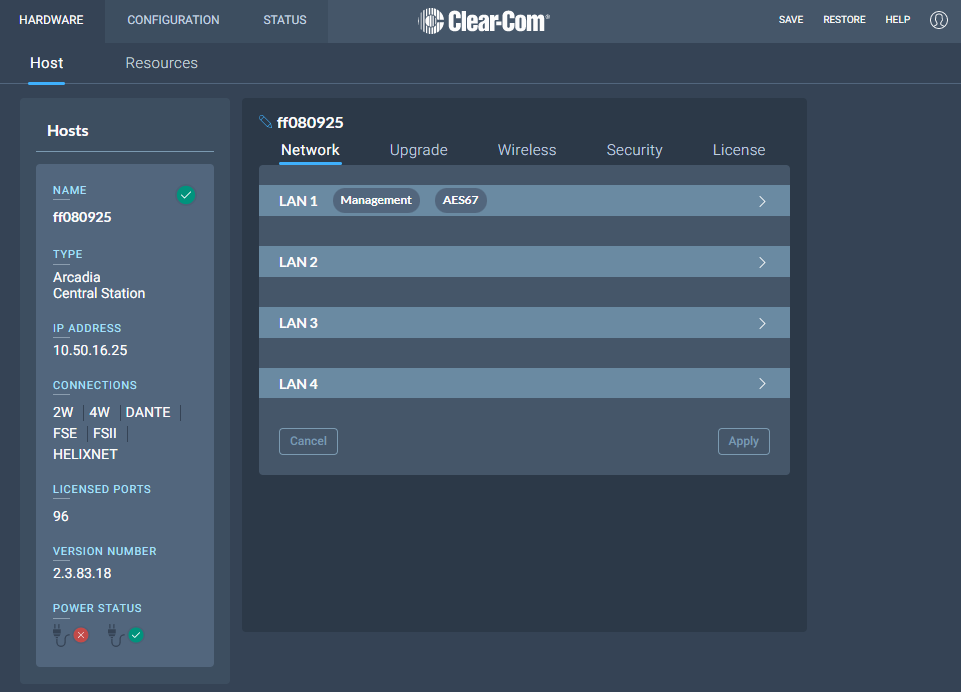This screenshot has height=692, width=961.
Task: Click the Clear-Com logo
Action: coord(484,21)
